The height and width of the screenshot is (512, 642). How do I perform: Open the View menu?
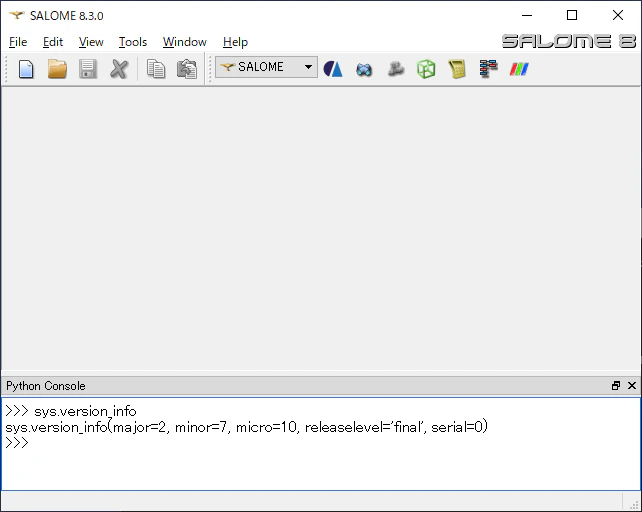coord(91,42)
